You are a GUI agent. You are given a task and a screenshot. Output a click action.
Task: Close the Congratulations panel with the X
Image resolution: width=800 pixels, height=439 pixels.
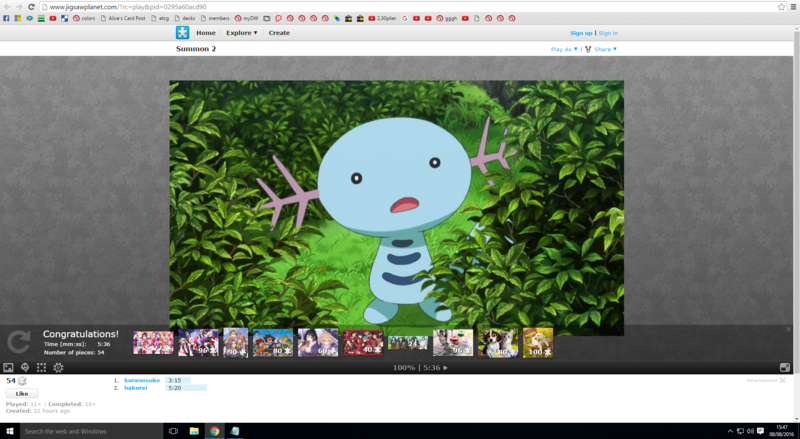click(x=788, y=330)
